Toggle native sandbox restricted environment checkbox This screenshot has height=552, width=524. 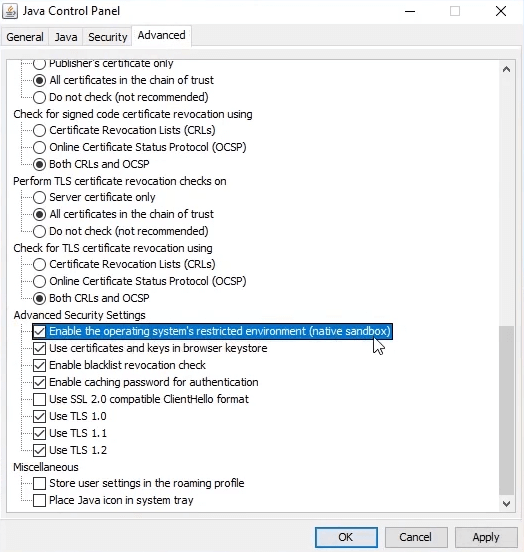coord(39,331)
